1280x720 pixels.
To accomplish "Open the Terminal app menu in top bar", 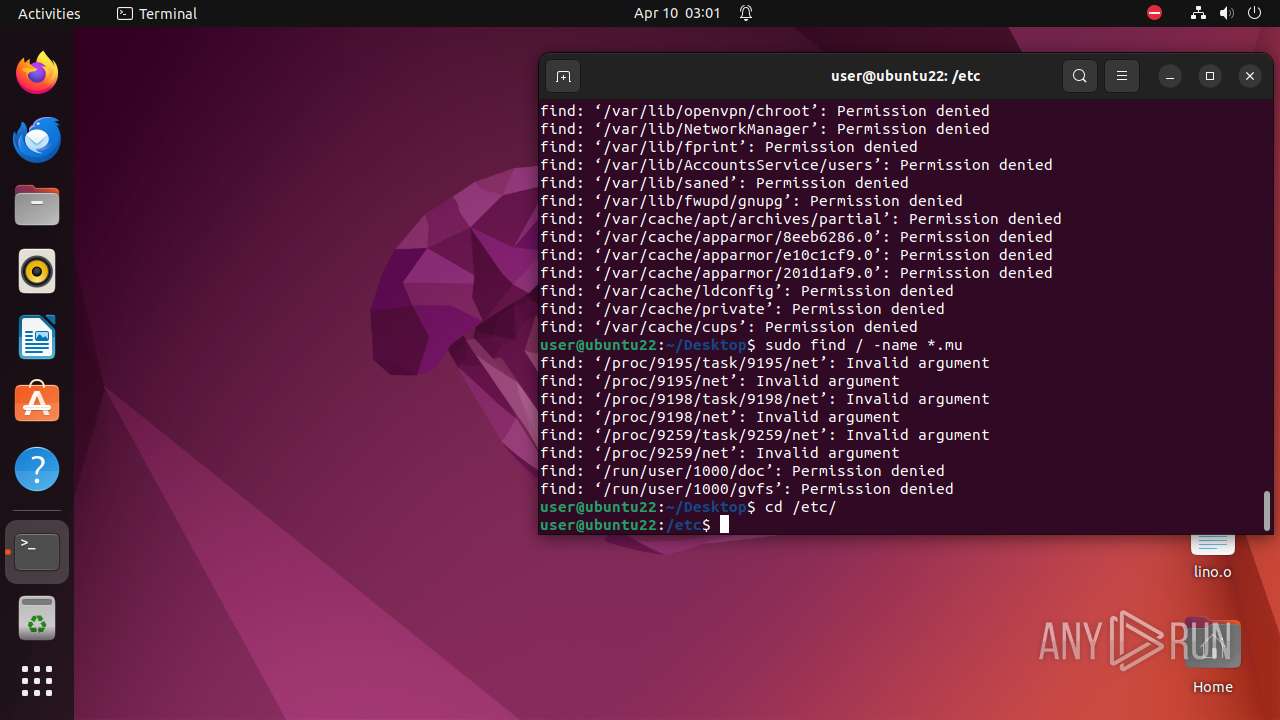I will 157,13.
